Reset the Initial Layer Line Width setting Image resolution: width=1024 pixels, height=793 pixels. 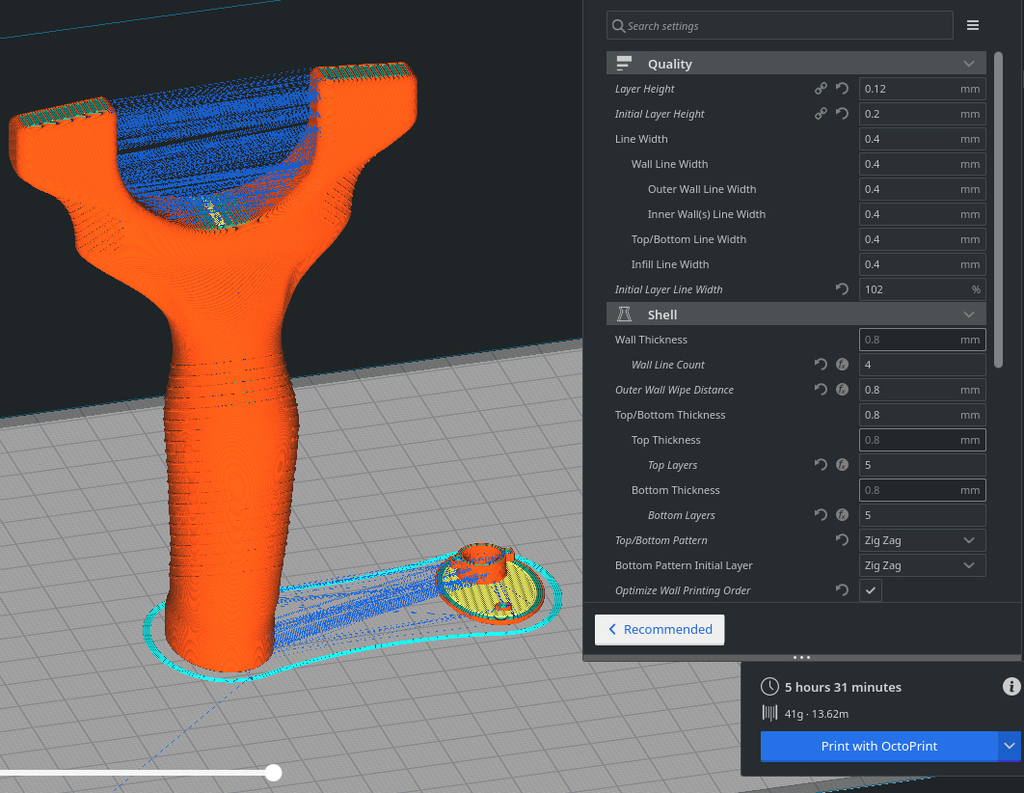[842, 289]
